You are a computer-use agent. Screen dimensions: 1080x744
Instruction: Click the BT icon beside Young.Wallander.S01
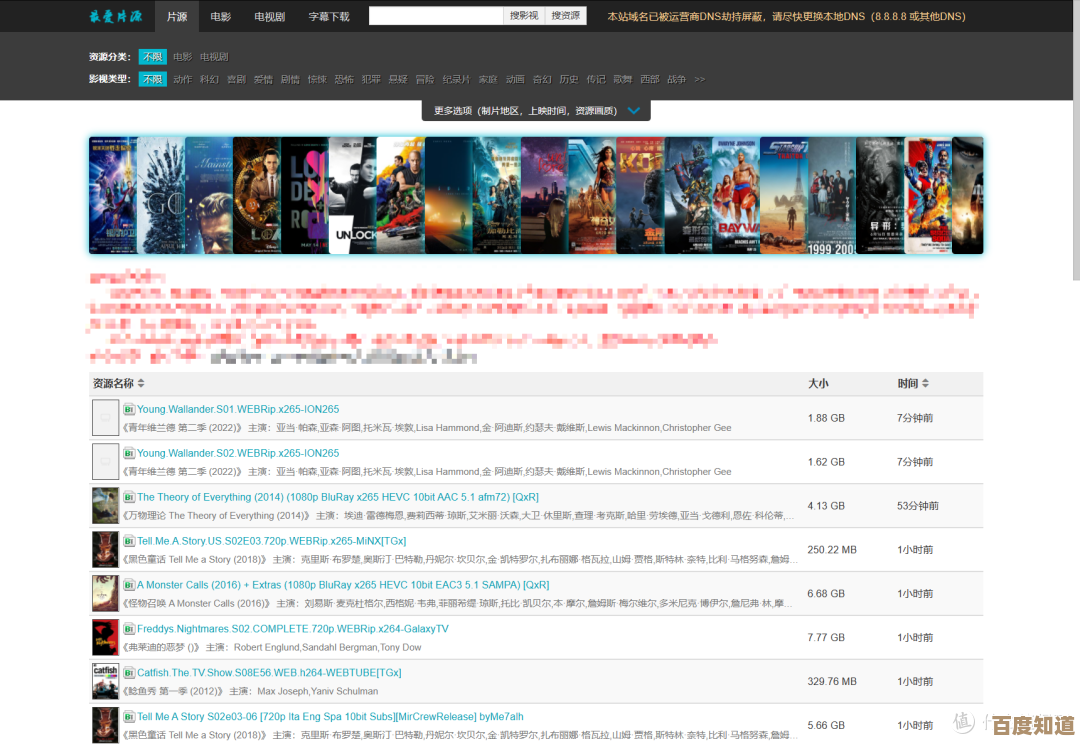click(x=129, y=409)
